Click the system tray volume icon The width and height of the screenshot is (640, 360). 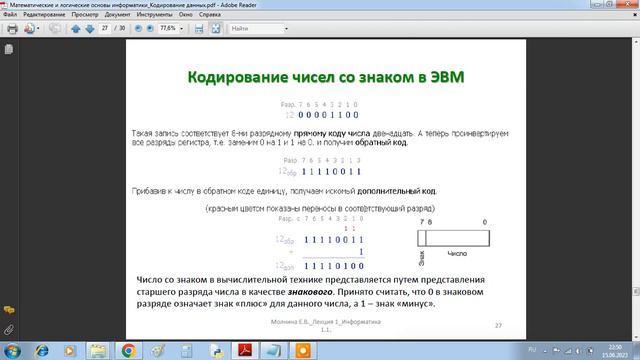pyautogui.click(x=578, y=351)
